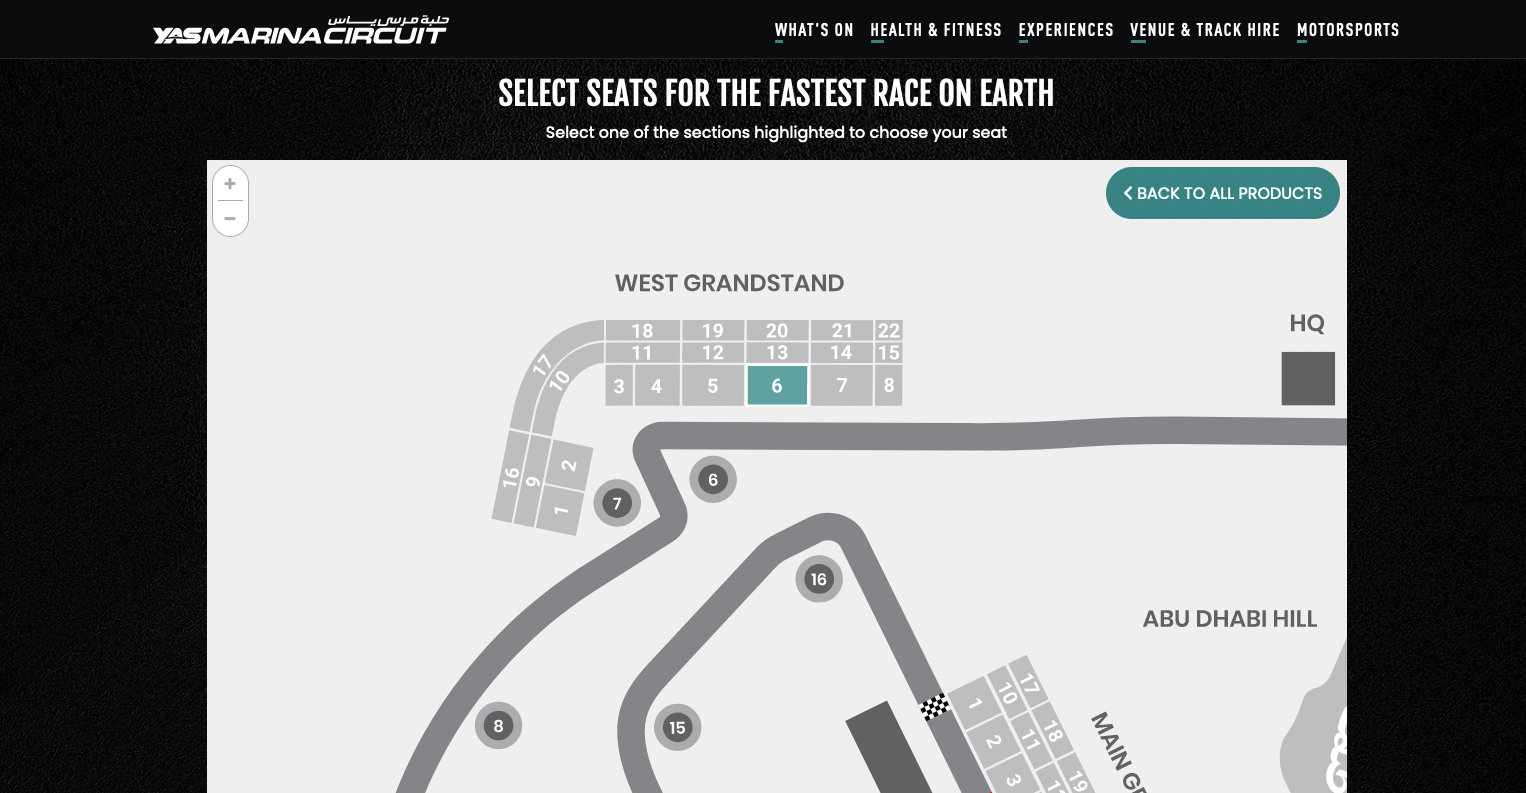Select the turn 15 circle marker
Viewport: 1526px width, 793px height.
click(677, 727)
